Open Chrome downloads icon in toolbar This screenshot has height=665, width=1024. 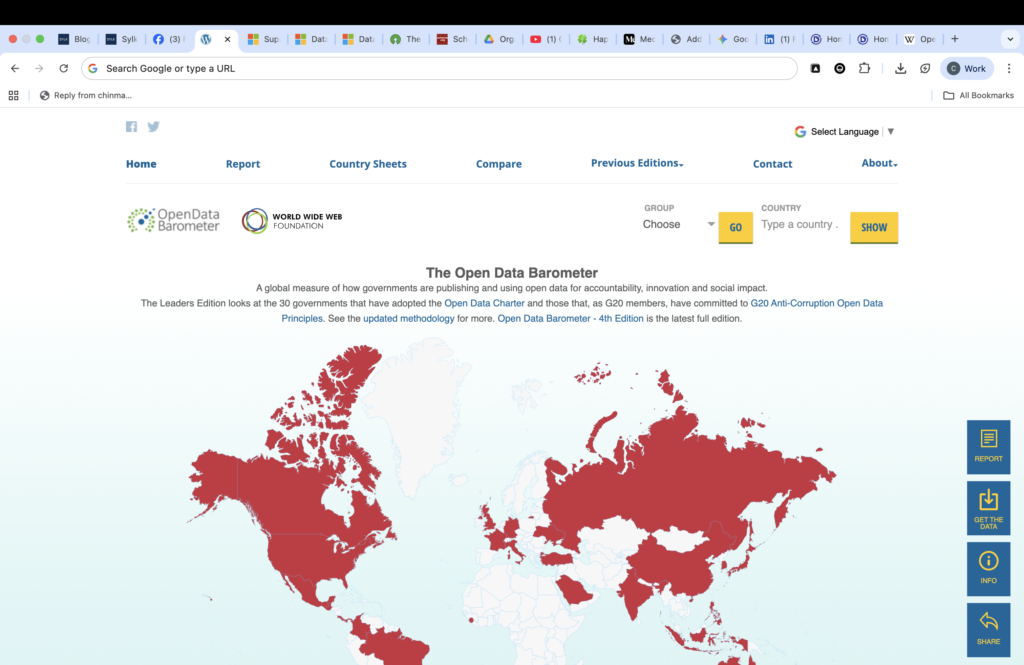point(901,68)
